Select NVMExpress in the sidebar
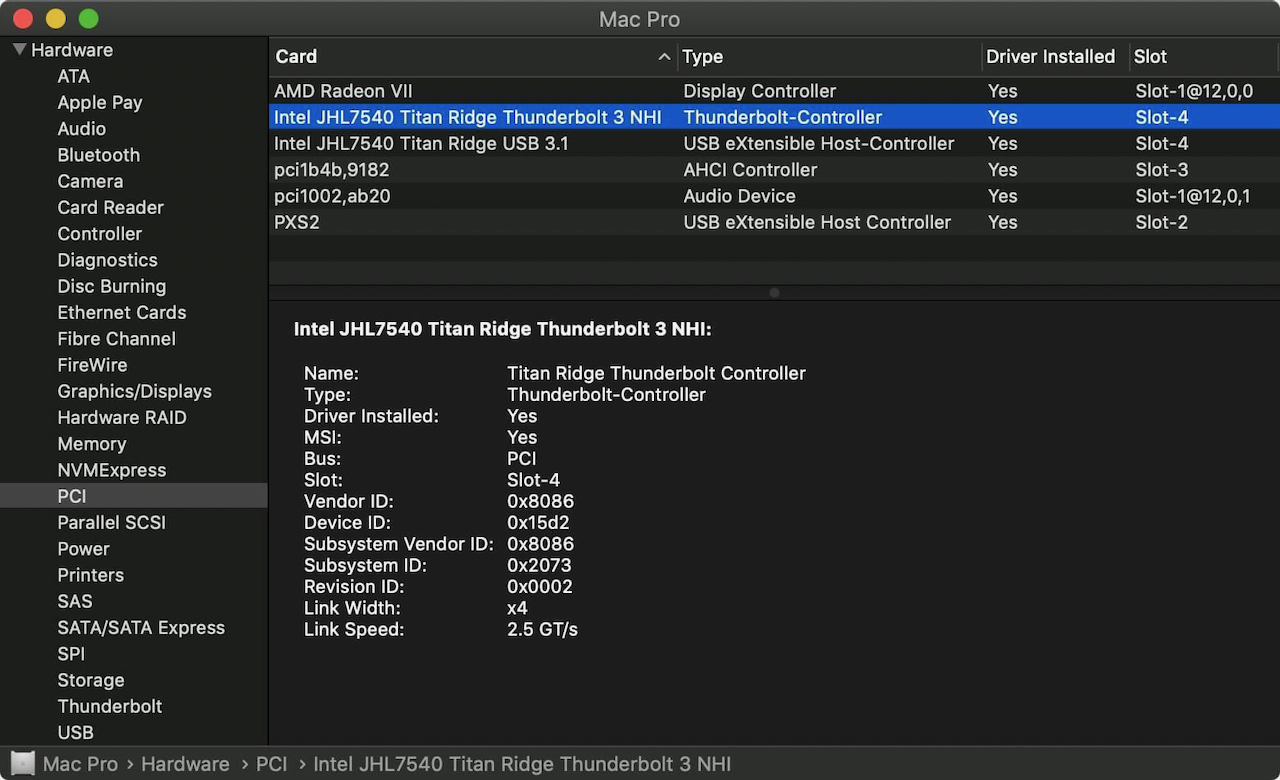 click(x=112, y=470)
